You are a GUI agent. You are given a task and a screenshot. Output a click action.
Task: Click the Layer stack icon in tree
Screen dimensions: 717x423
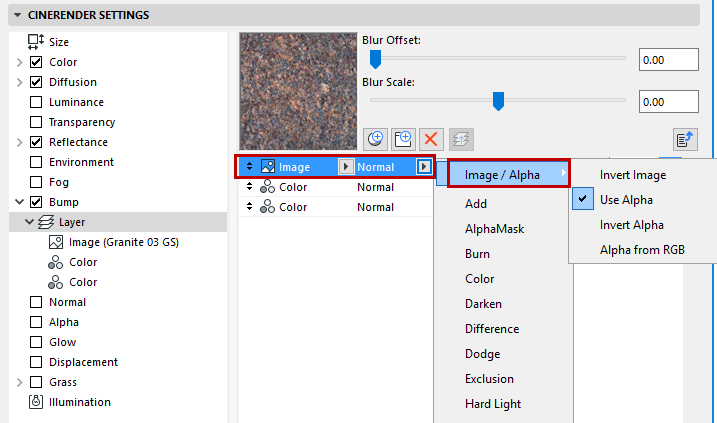[x=46, y=222]
